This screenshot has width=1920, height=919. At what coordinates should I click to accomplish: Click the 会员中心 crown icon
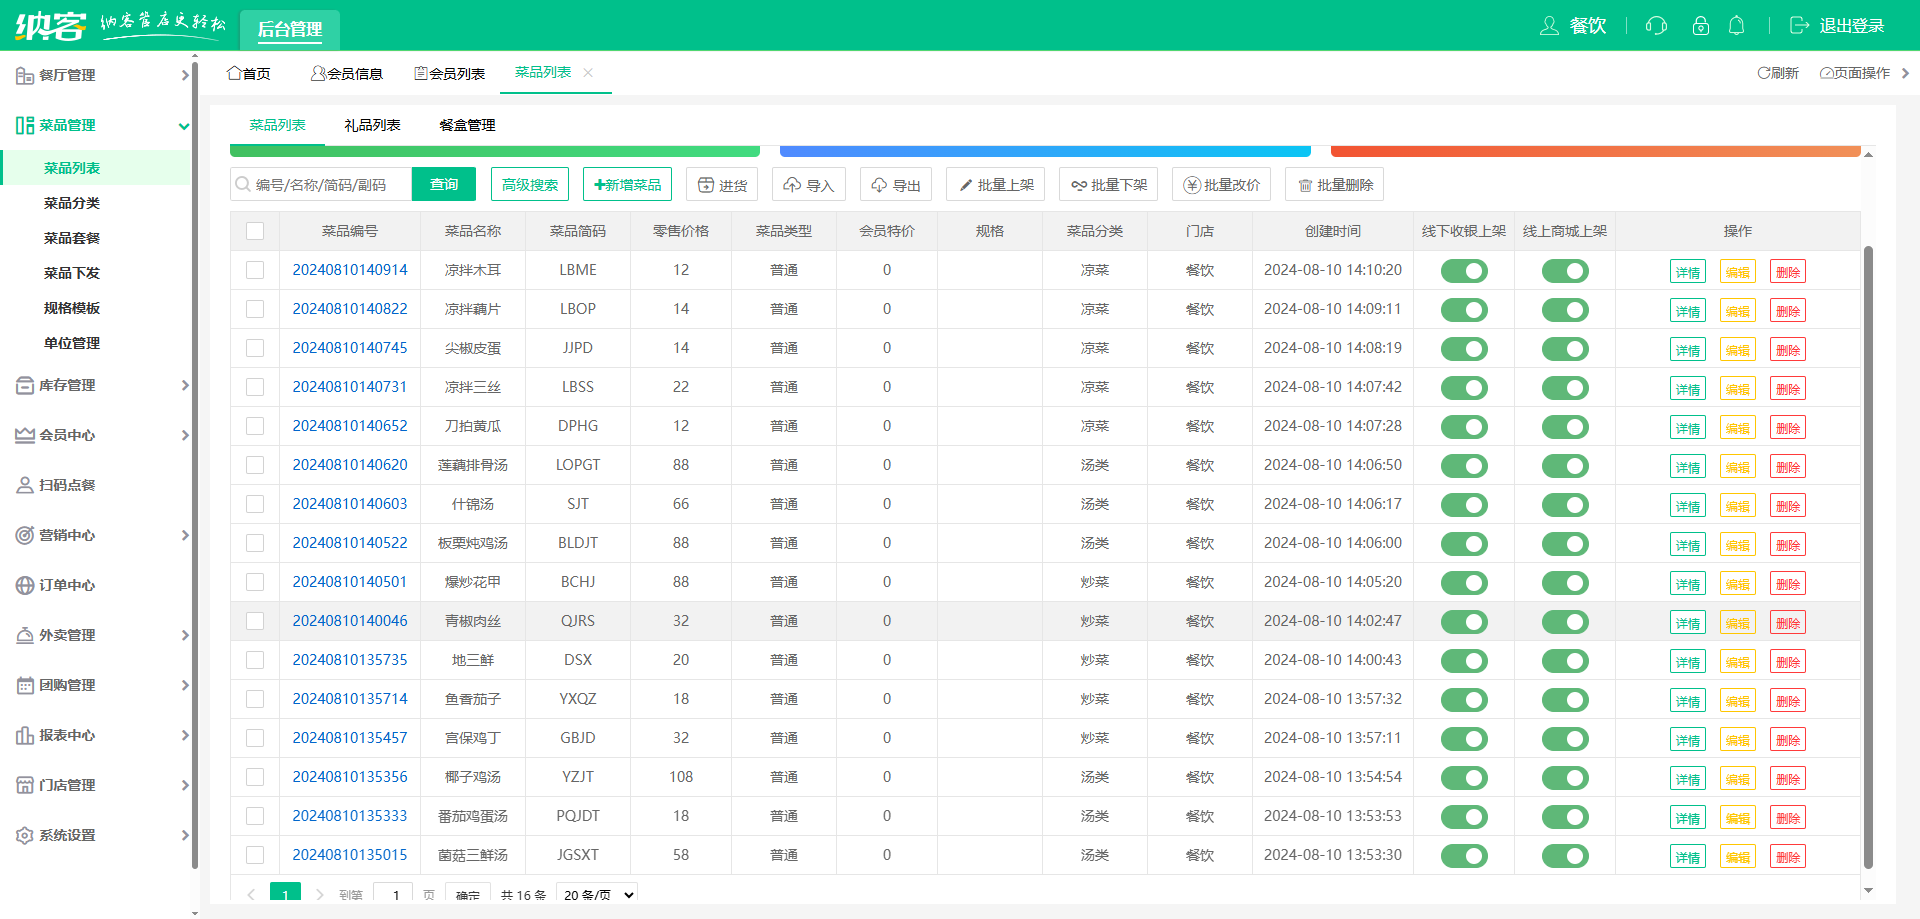tap(25, 435)
